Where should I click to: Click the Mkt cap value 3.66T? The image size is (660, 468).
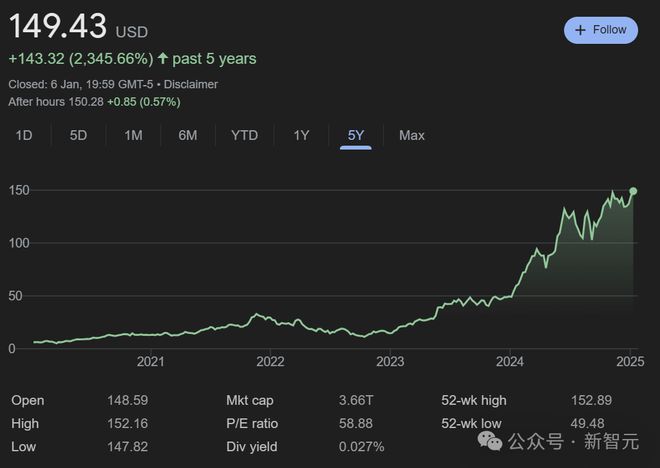(354, 400)
